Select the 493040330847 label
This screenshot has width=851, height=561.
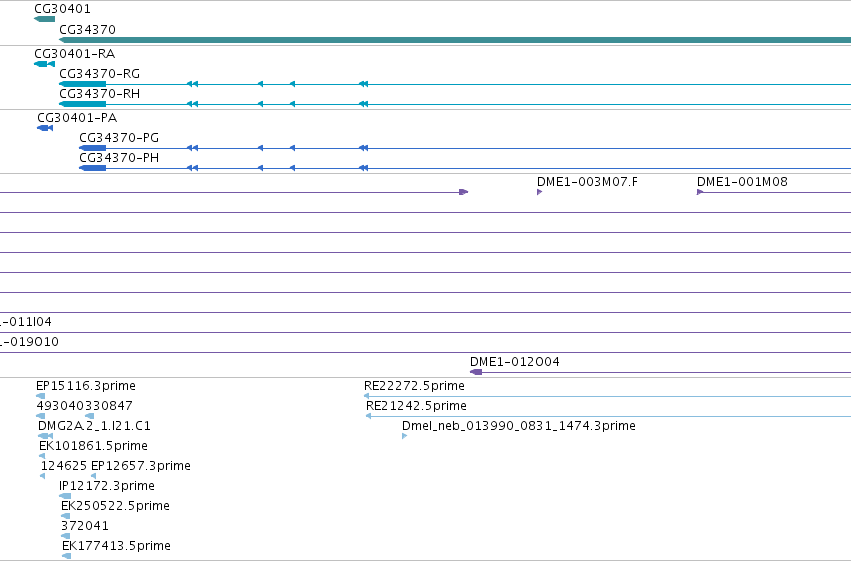point(84,406)
